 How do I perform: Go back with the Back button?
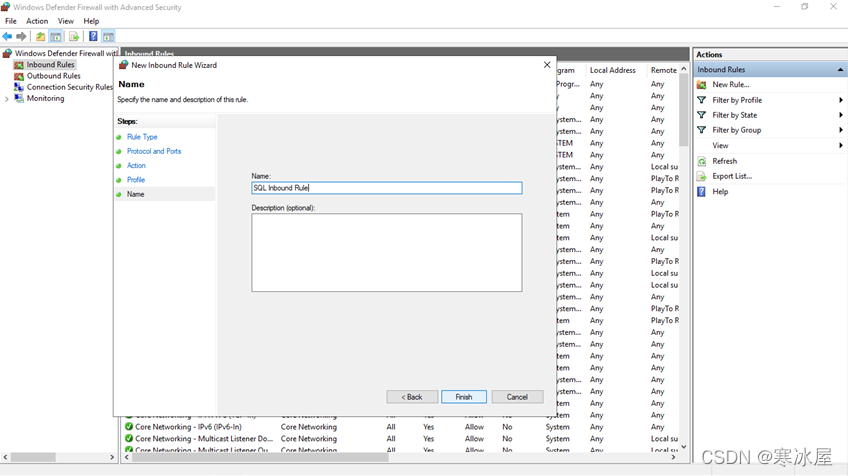click(x=412, y=397)
